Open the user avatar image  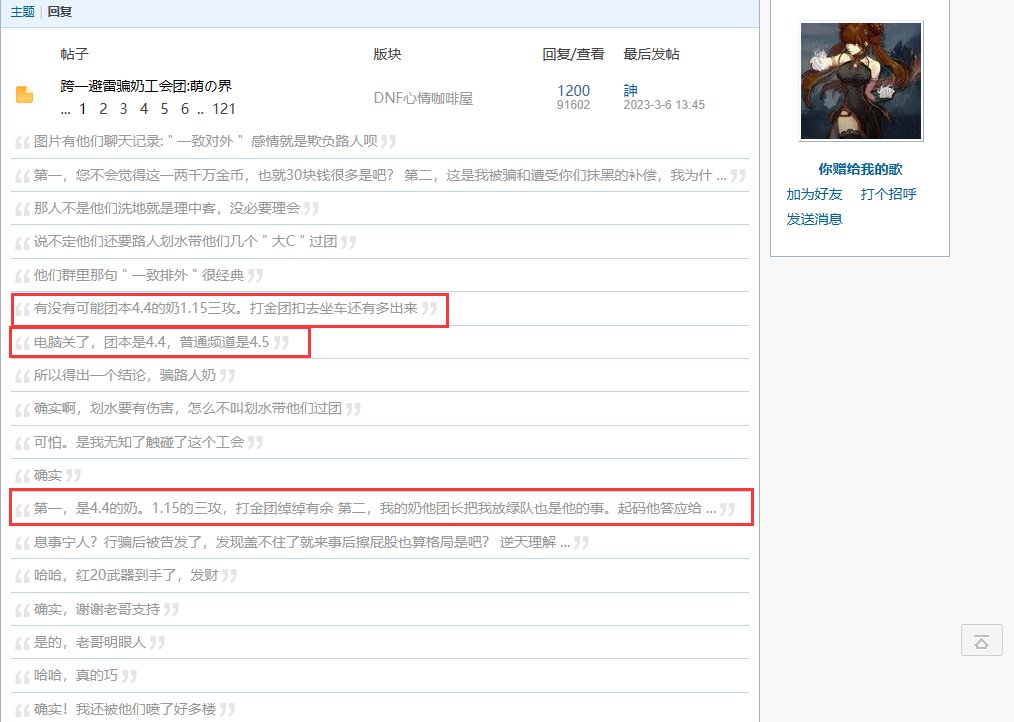pos(861,81)
